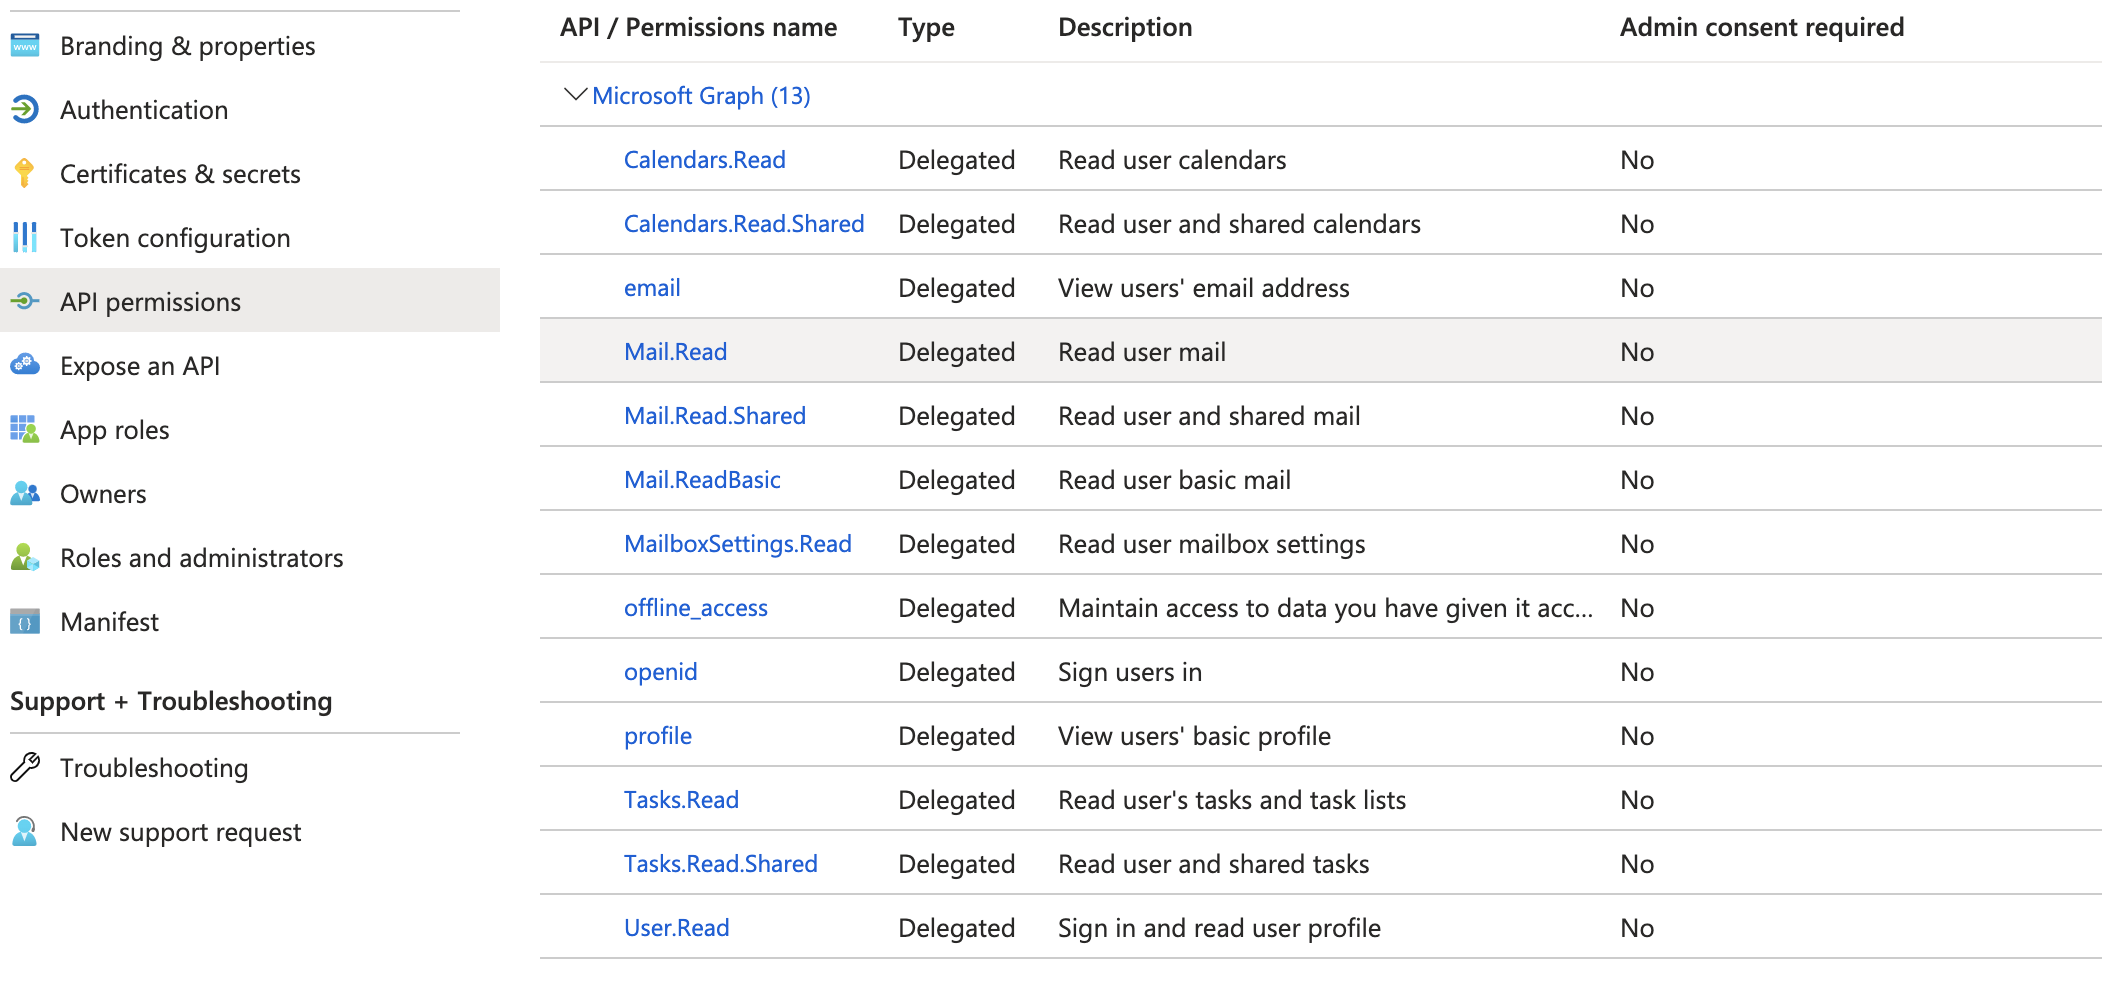The width and height of the screenshot is (2102, 1000).
Task: Collapse the Microsoft Graph (13) group
Action: (575, 95)
